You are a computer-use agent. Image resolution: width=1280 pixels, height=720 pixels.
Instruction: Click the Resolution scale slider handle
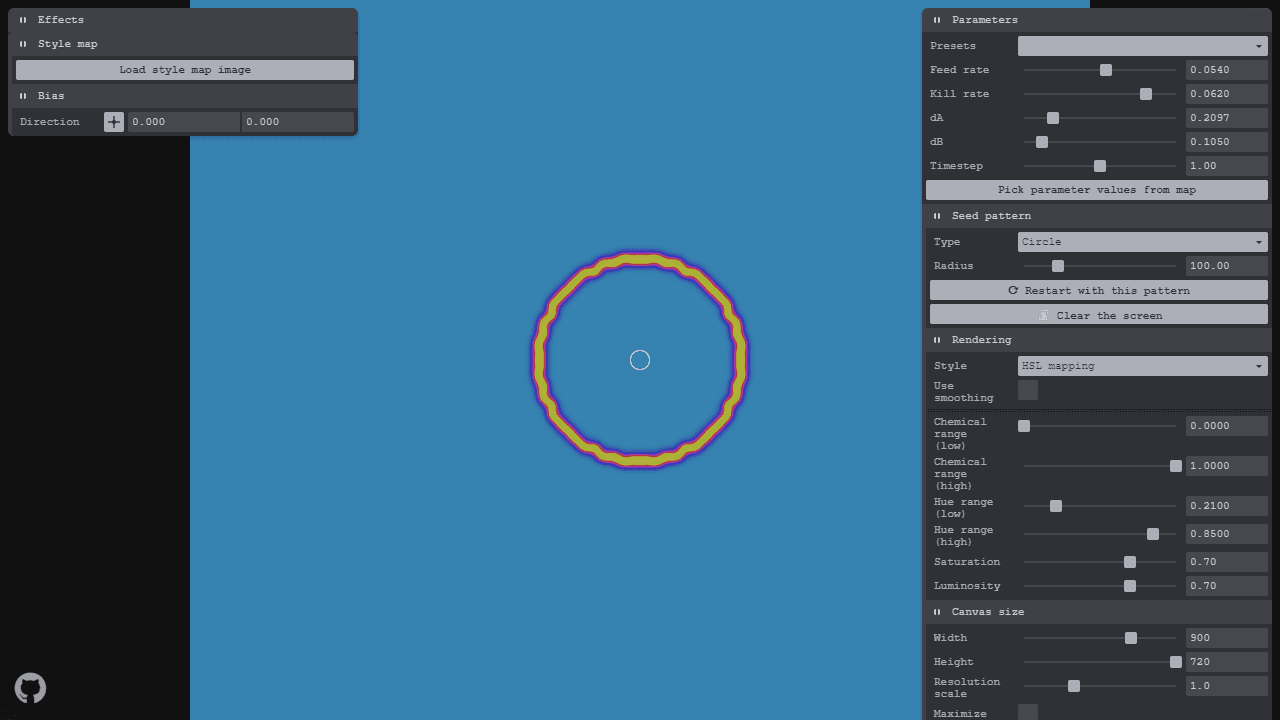click(x=1074, y=686)
